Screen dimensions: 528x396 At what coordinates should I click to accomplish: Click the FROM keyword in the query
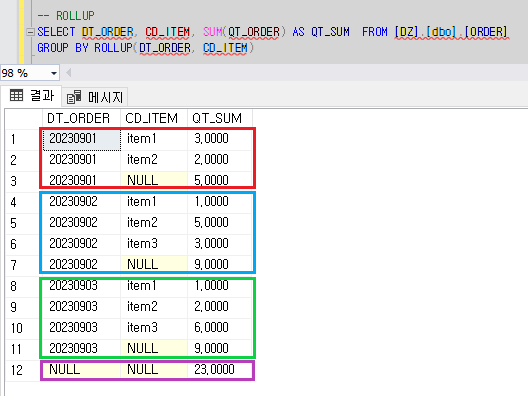click(x=375, y=32)
